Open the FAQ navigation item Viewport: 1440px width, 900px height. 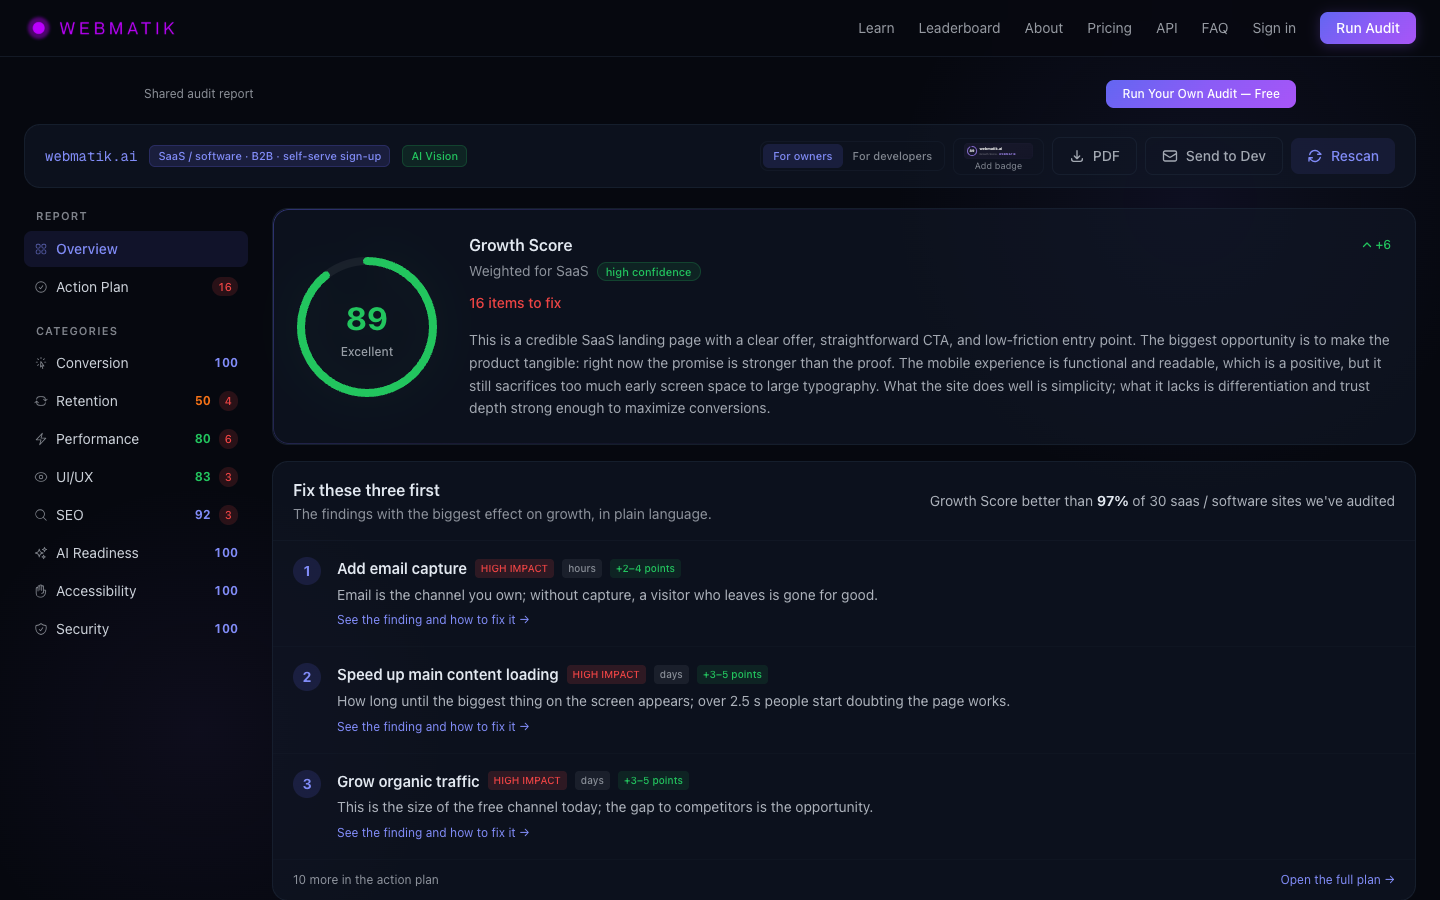tap(1214, 28)
